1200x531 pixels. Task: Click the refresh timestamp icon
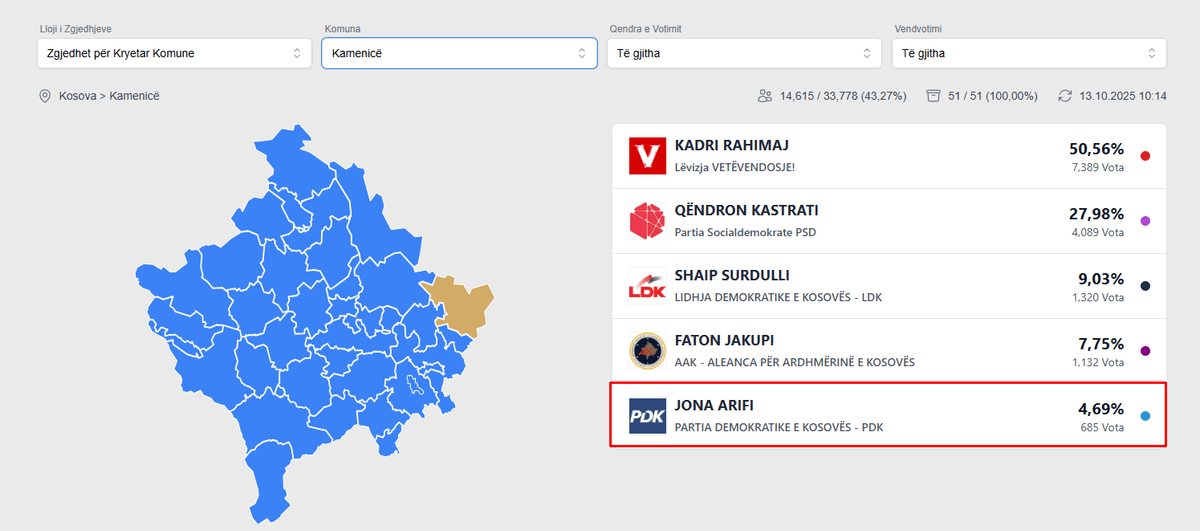pyautogui.click(x=1066, y=96)
